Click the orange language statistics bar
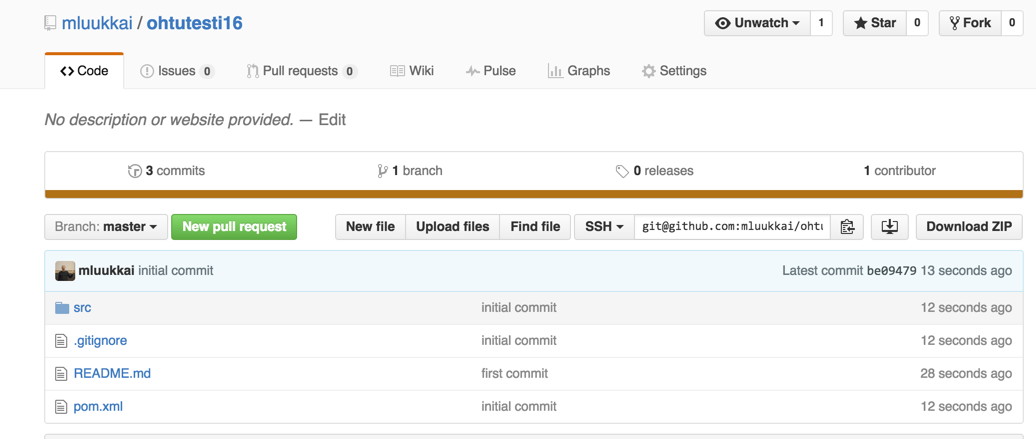This screenshot has height=439, width=1036. coord(534,194)
